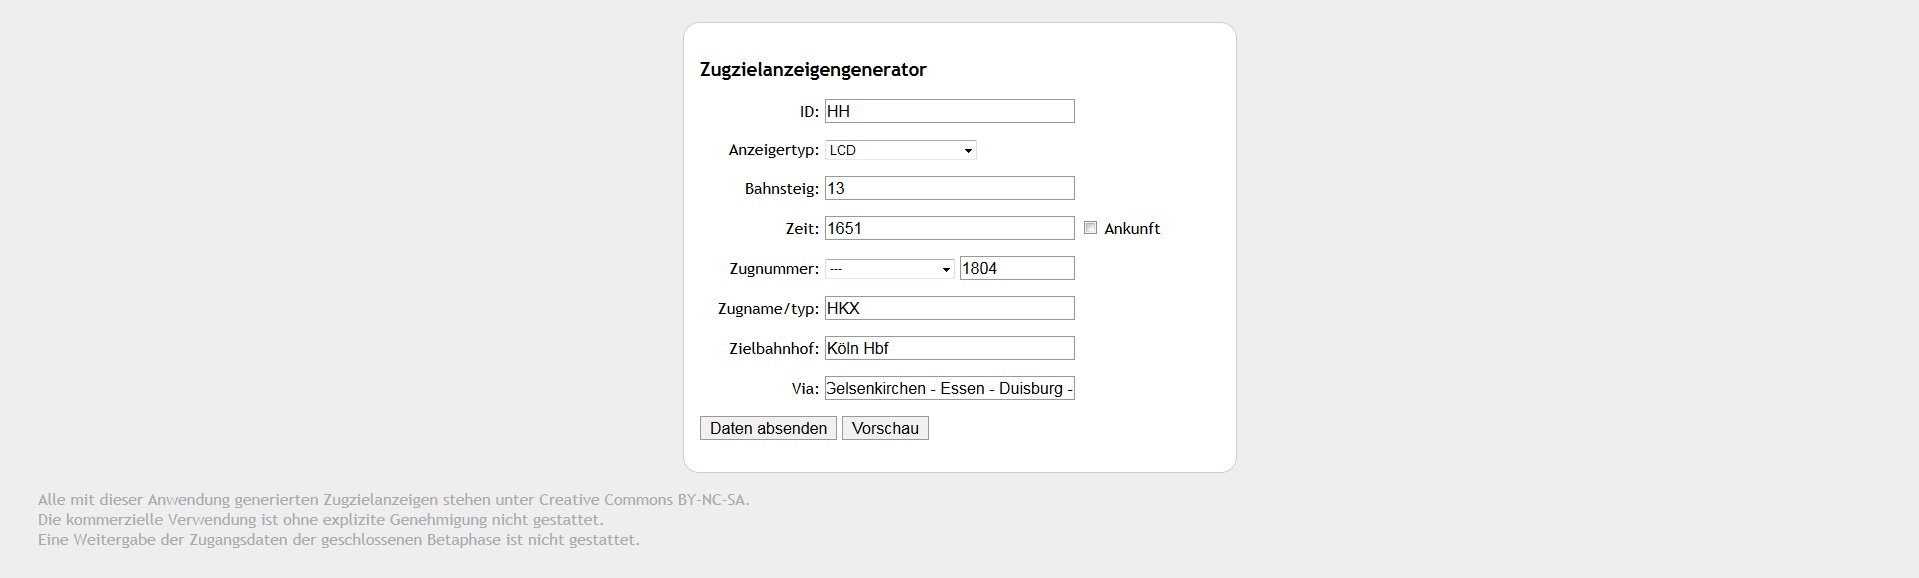
Task: Click the Bahnsteig field with value 13
Action: click(x=949, y=188)
